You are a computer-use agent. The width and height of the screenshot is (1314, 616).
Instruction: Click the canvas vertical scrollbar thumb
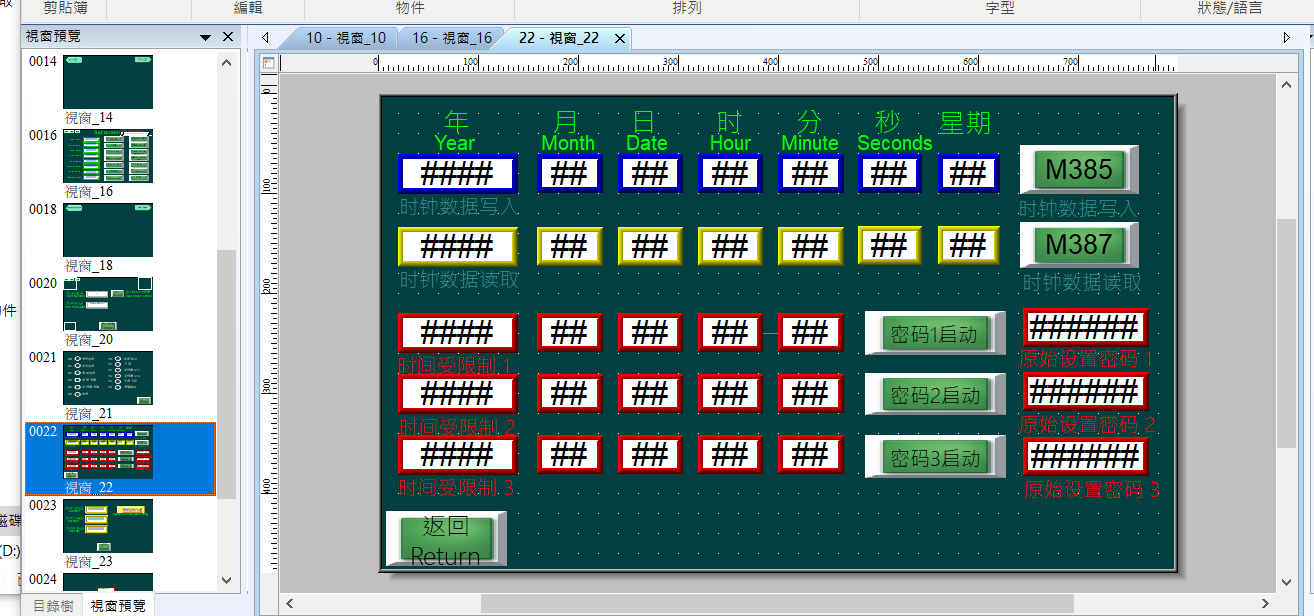coord(1286,330)
